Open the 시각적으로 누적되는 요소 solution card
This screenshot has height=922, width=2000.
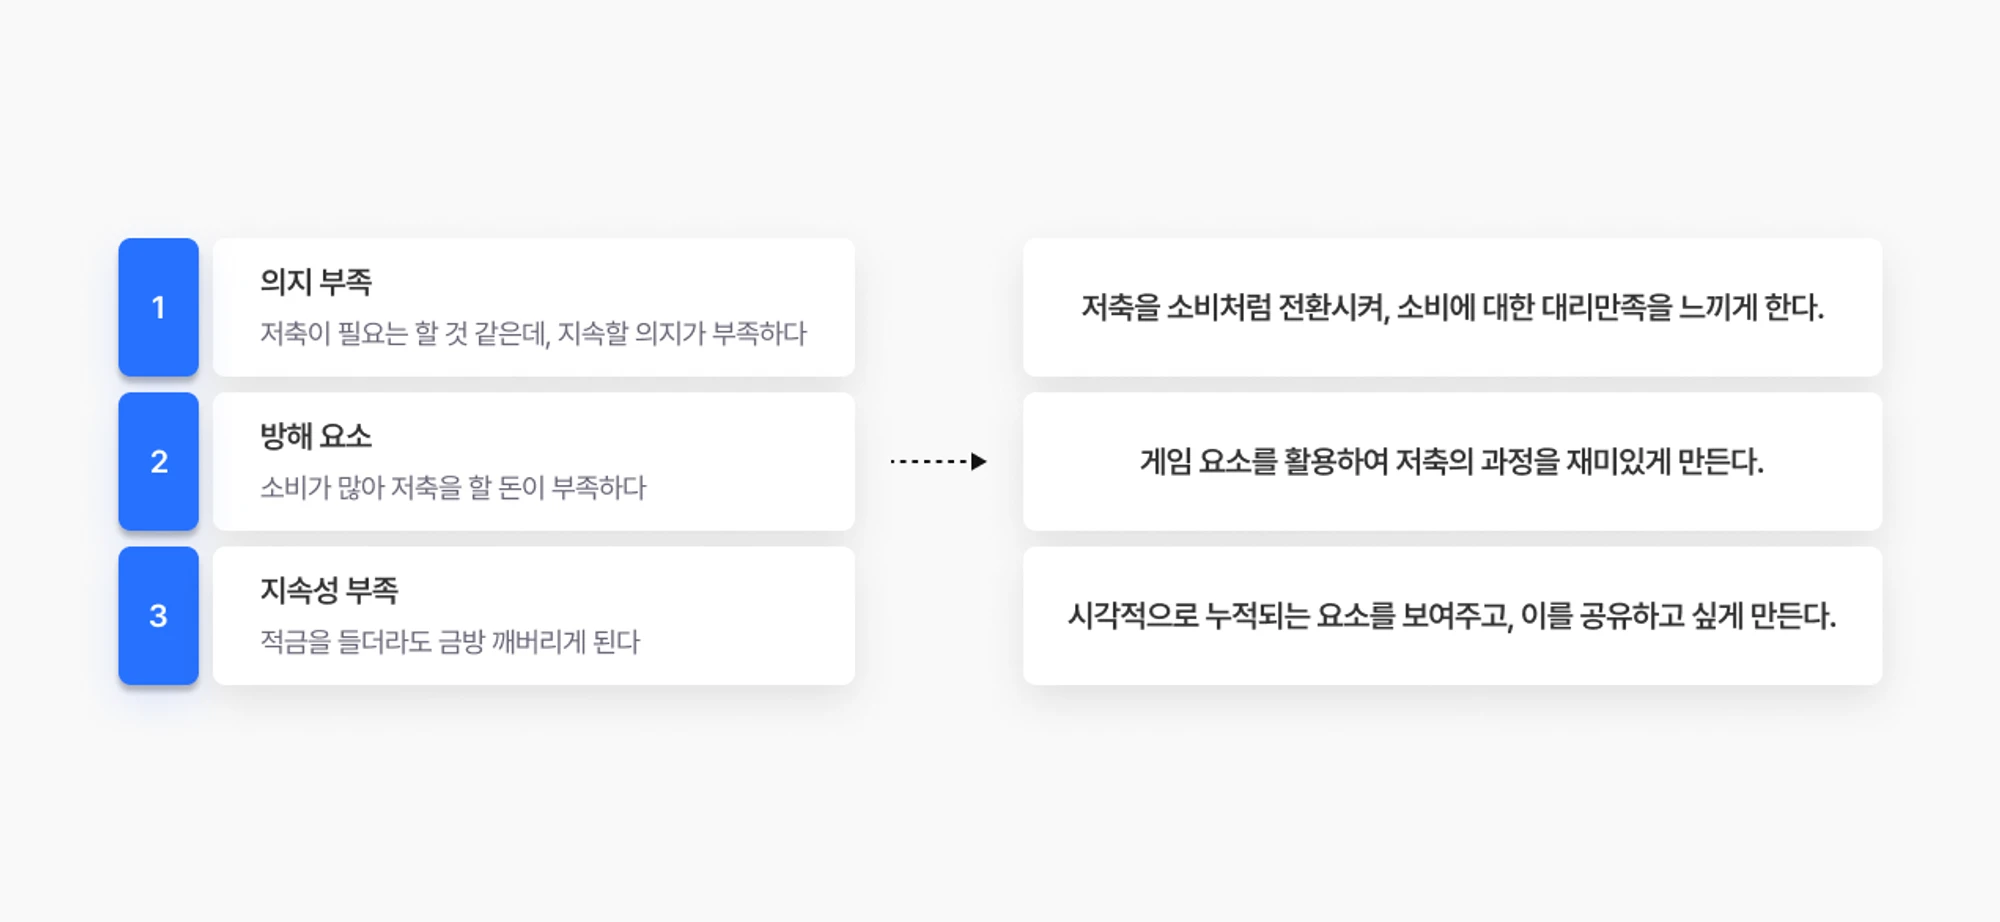pyautogui.click(x=1452, y=615)
